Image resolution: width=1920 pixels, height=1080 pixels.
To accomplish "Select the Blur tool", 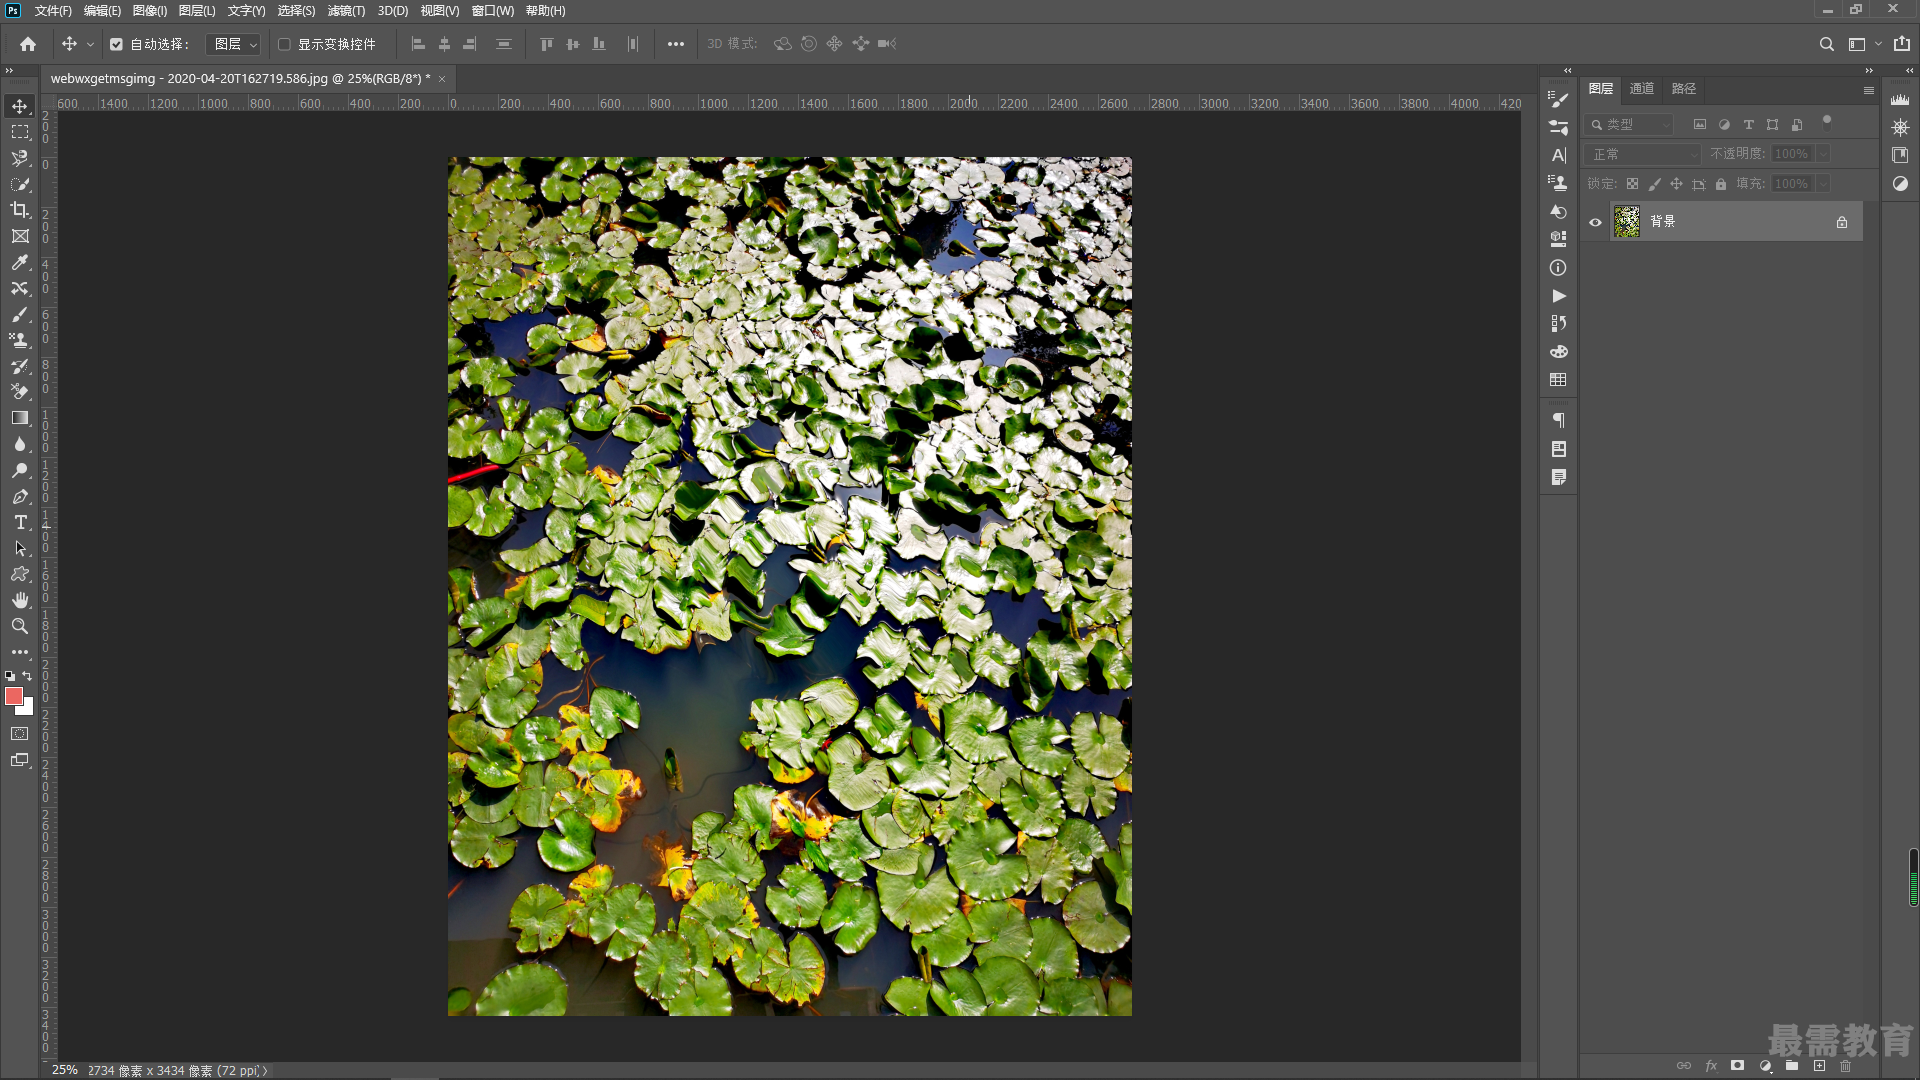I will click(20, 444).
